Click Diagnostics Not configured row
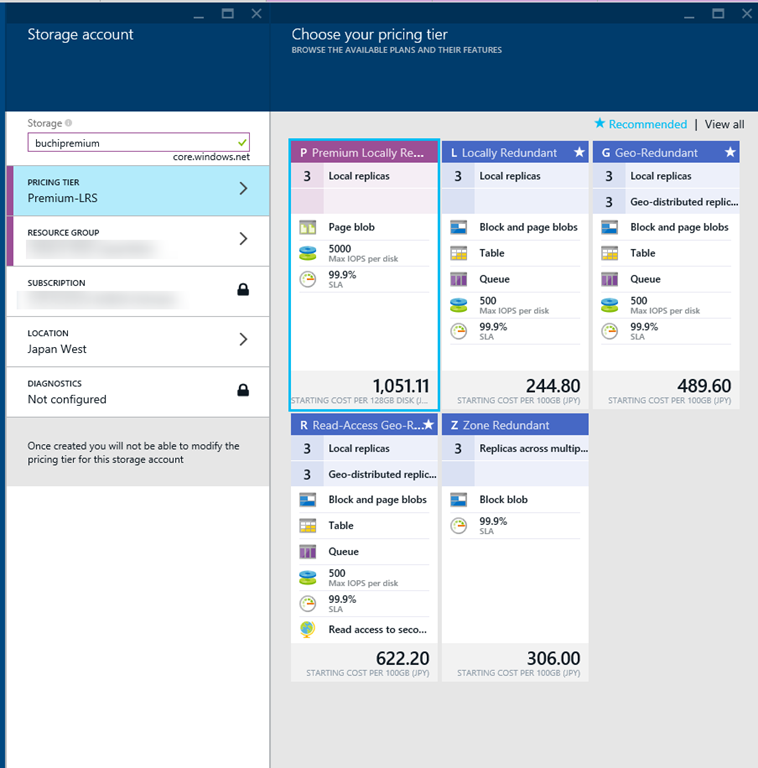This screenshot has height=768, width=758. click(138, 392)
